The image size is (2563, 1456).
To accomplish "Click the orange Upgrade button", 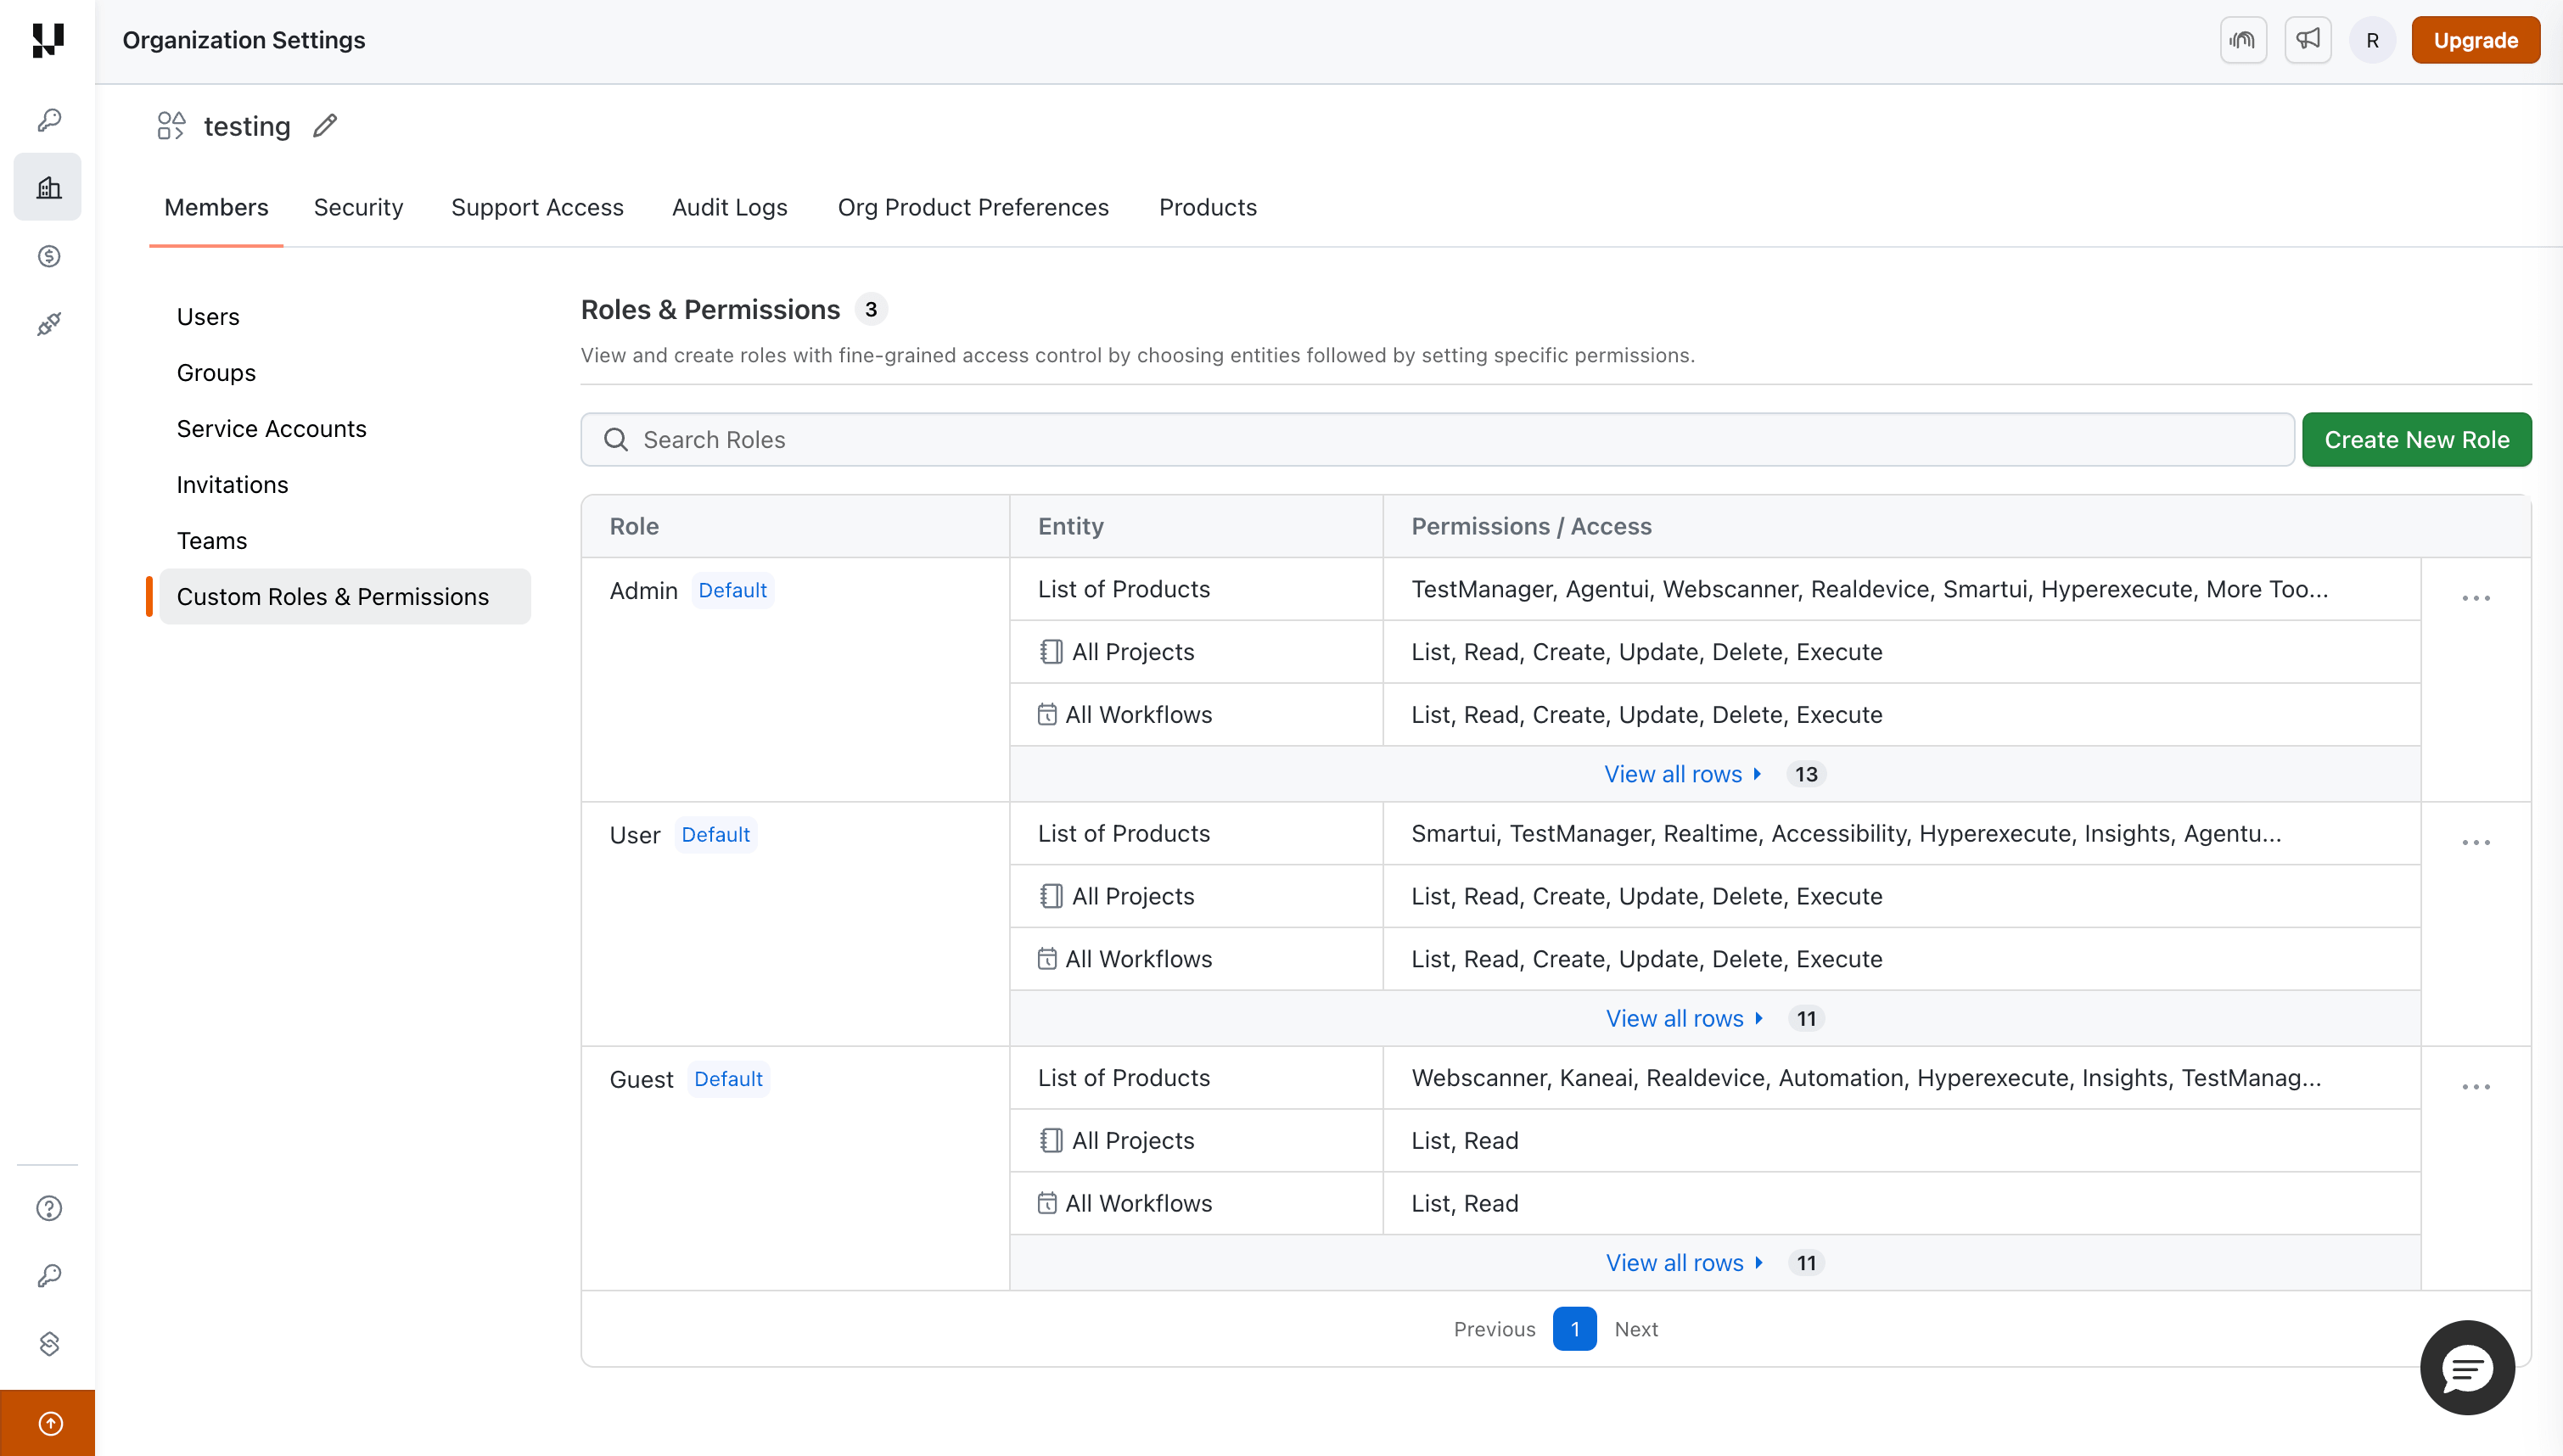I will [2475, 40].
